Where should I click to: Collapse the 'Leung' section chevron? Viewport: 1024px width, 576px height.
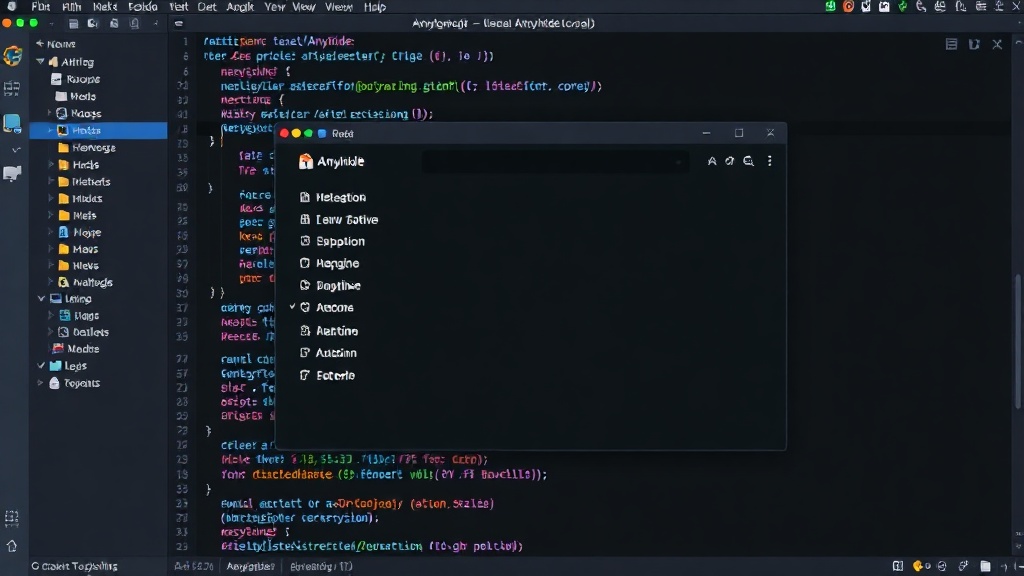coord(41,298)
